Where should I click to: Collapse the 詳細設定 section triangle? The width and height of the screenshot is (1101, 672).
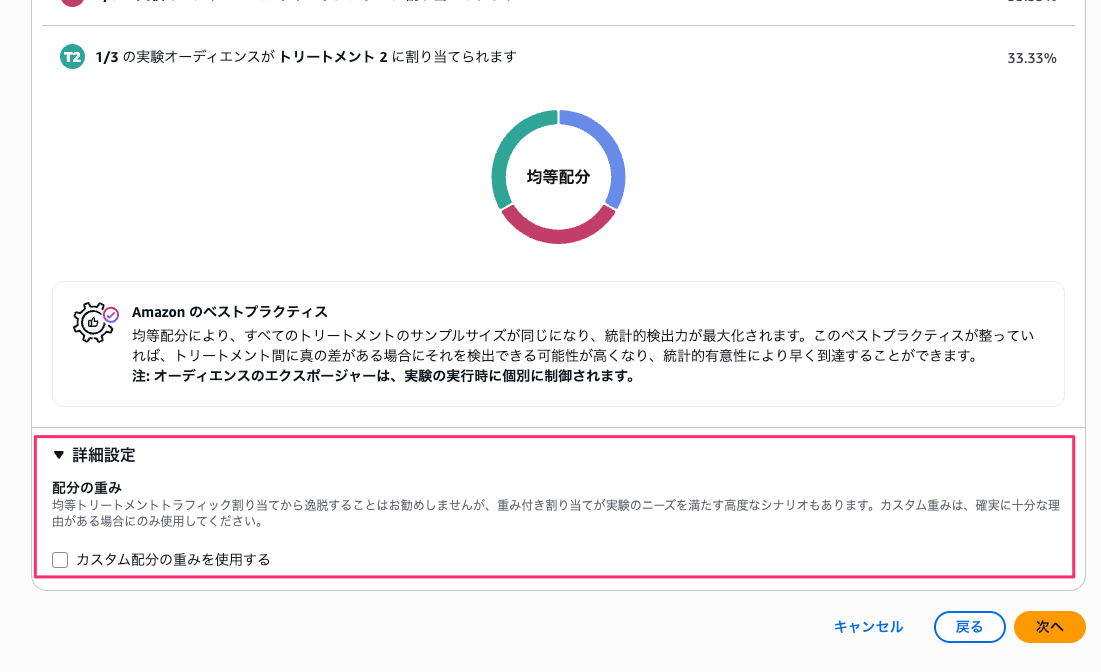[59, 455]
